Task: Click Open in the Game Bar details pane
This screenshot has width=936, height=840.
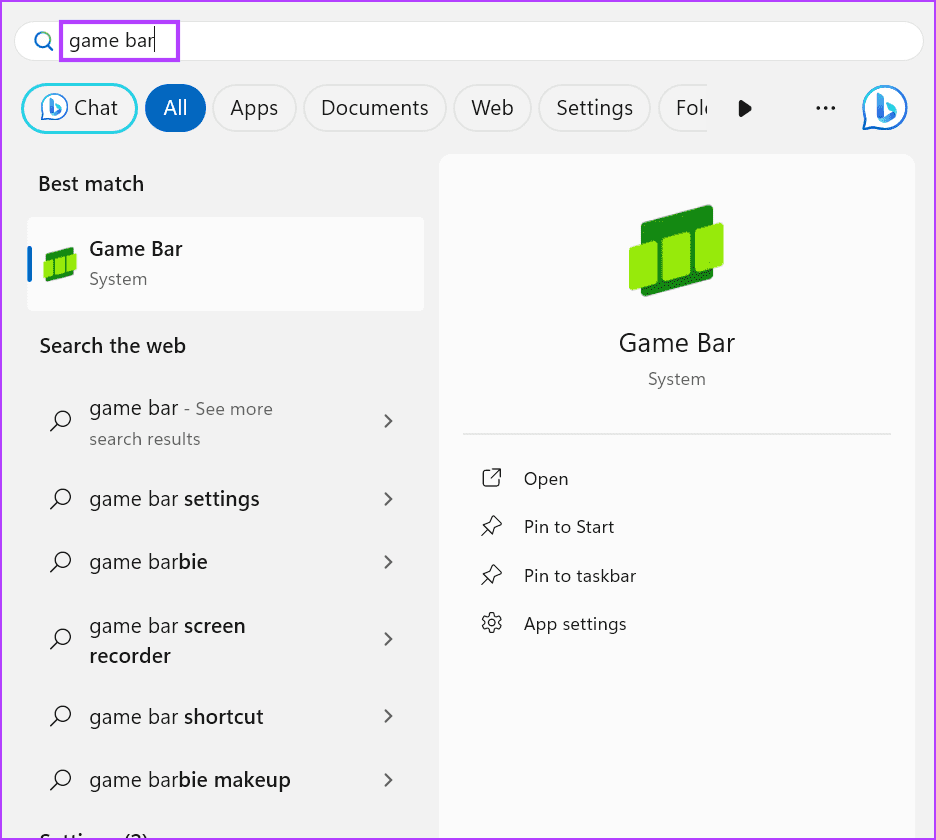Action: (546, 479)
